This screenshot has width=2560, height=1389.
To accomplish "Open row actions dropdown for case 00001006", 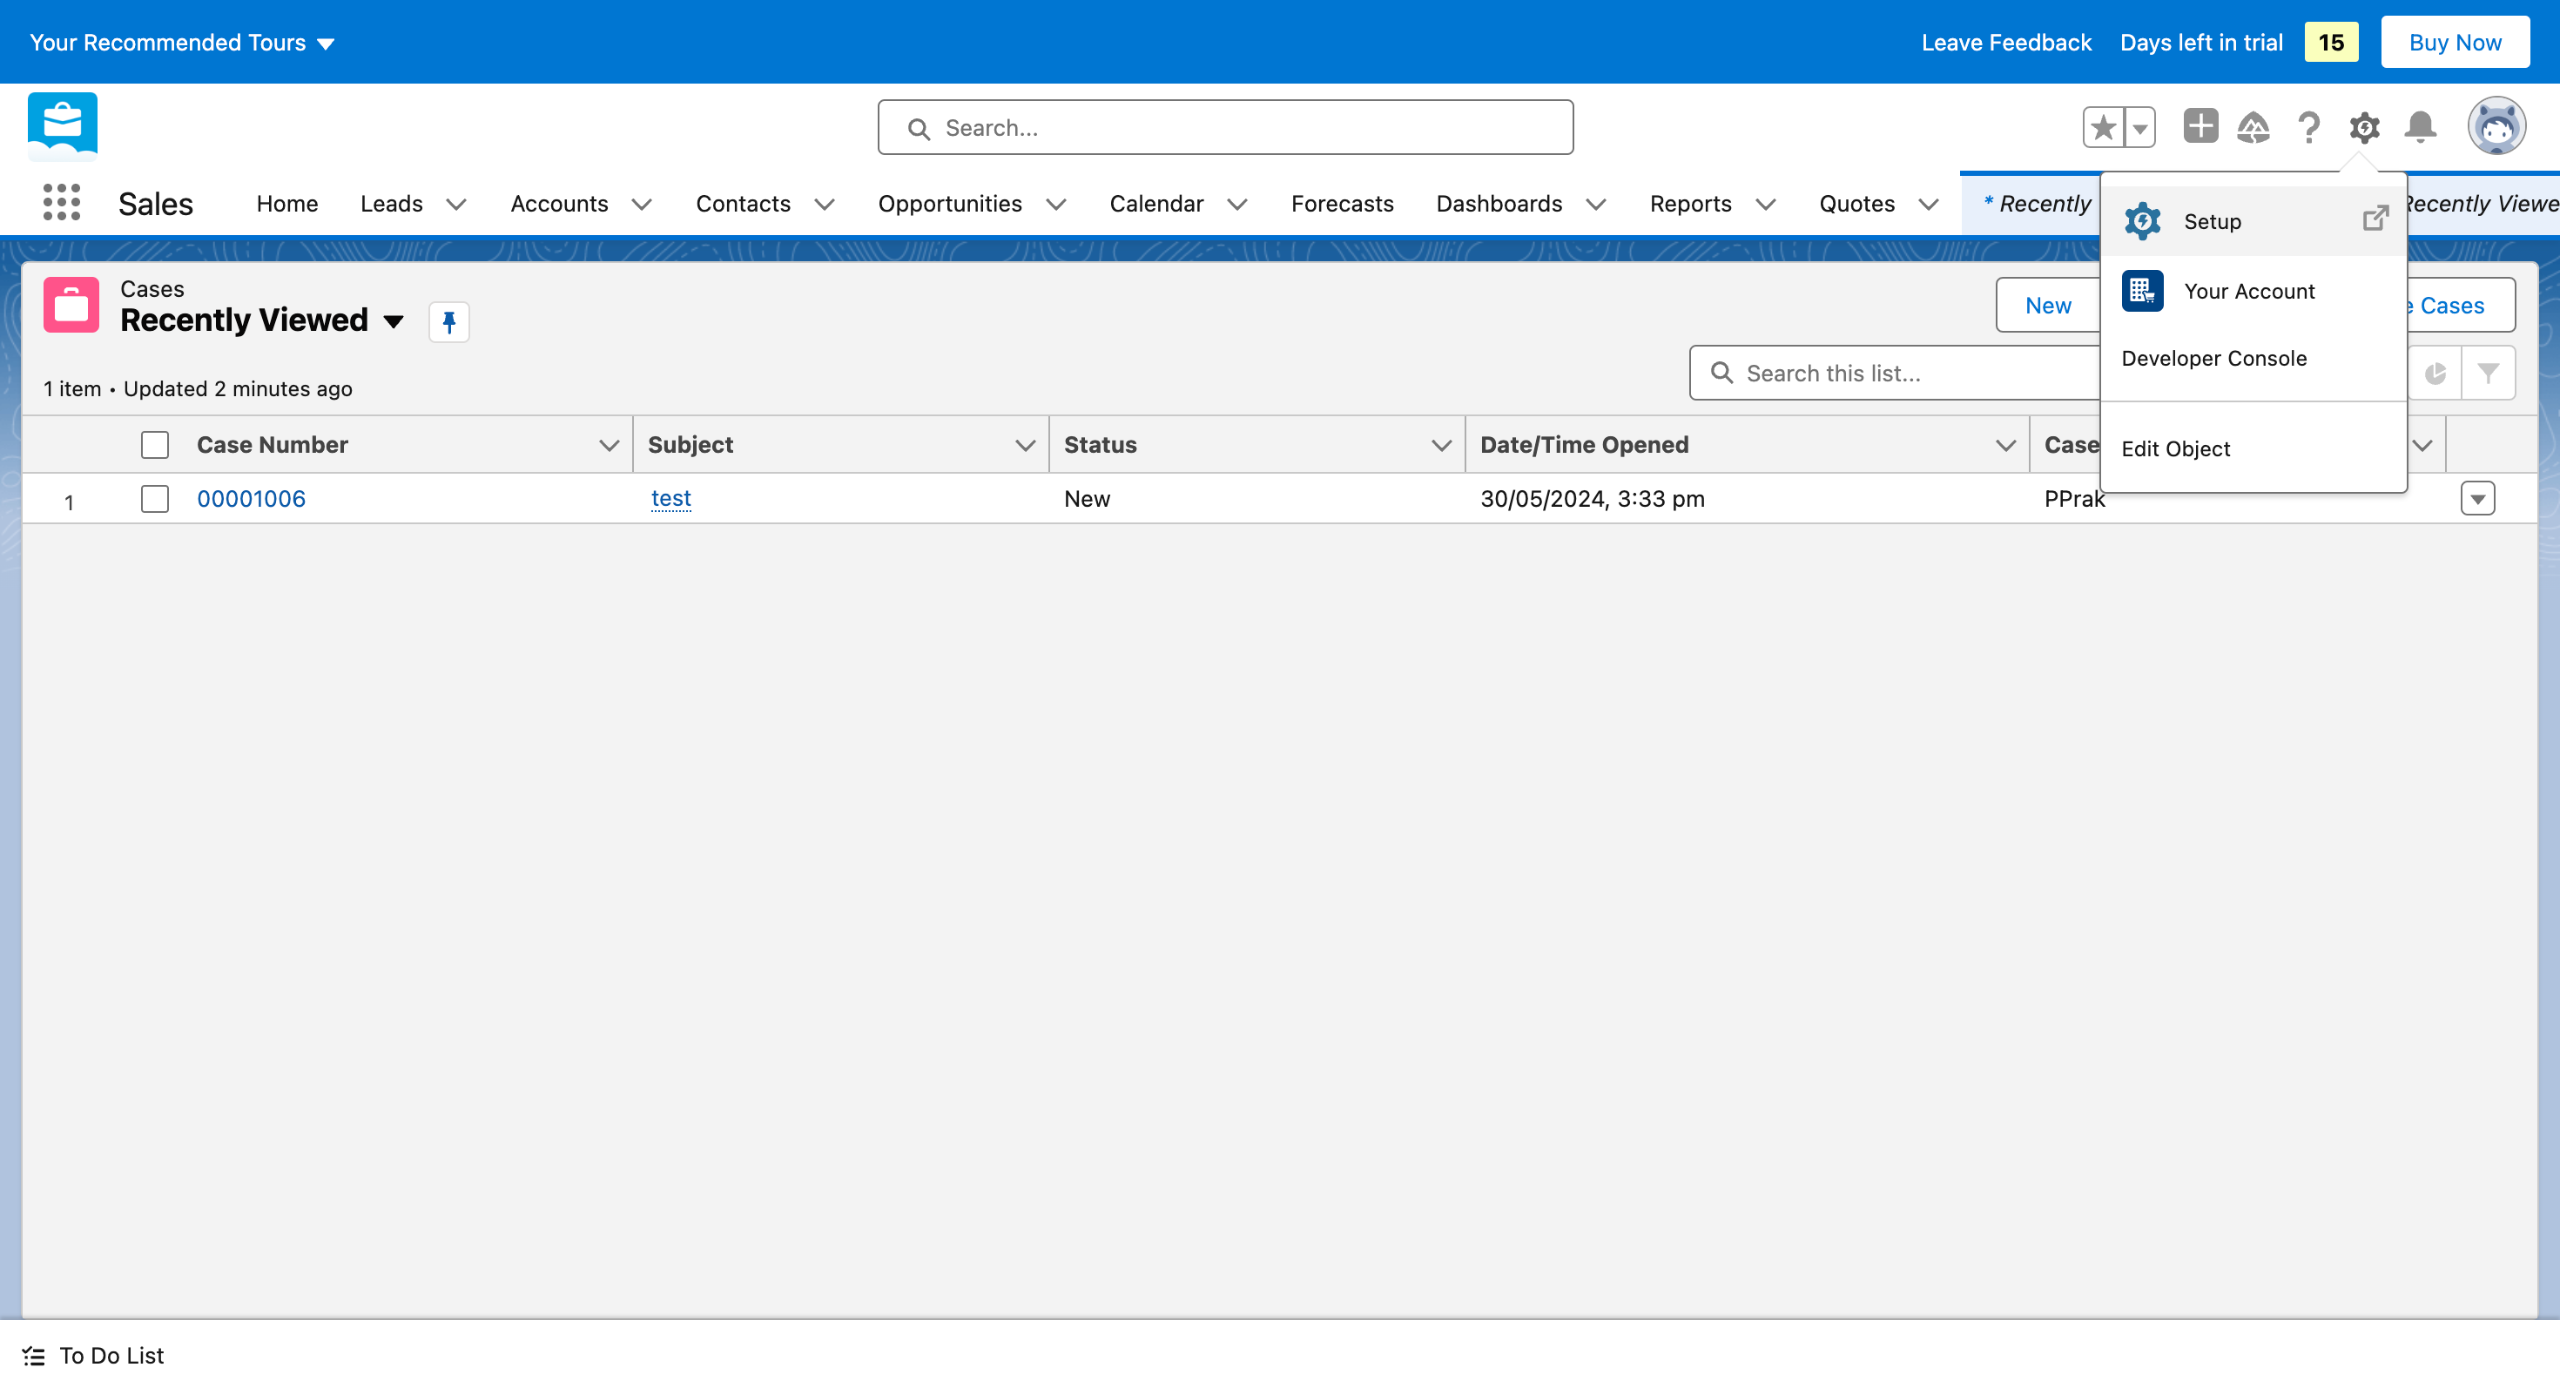I will click(x=2477, y=498).
